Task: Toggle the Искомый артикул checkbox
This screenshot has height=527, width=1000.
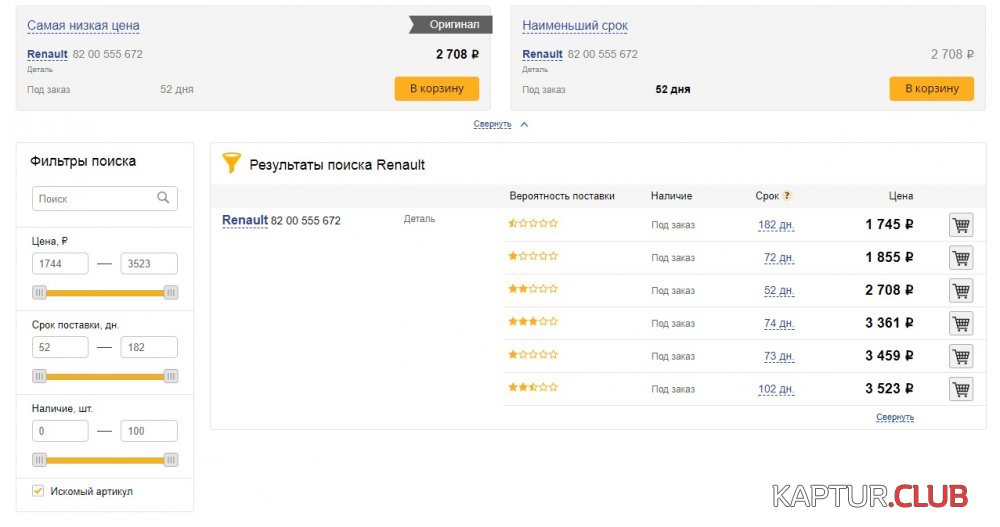Action: [x=38, y=491]
